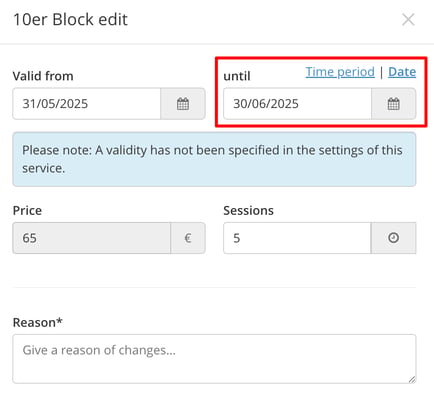Click the Valid from label

[x=43, y=76]
